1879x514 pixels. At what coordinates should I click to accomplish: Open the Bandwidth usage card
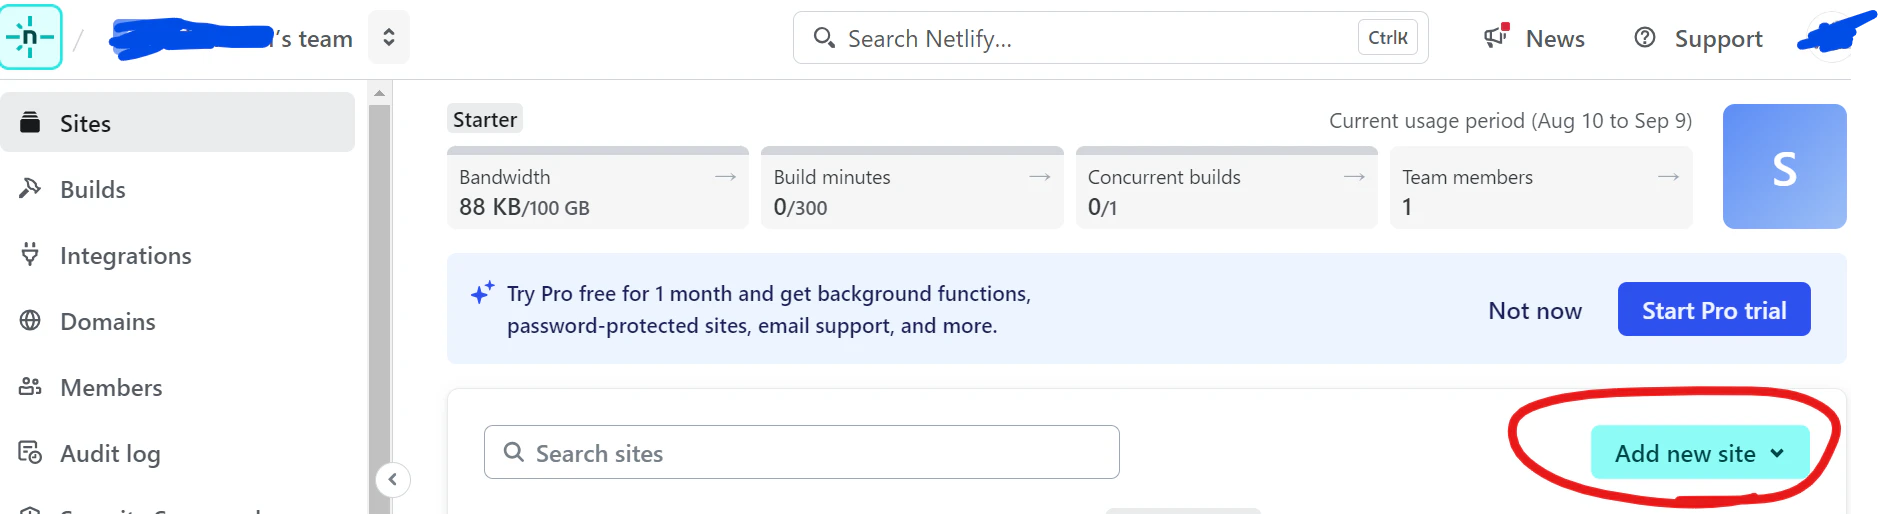click(598, 188)
